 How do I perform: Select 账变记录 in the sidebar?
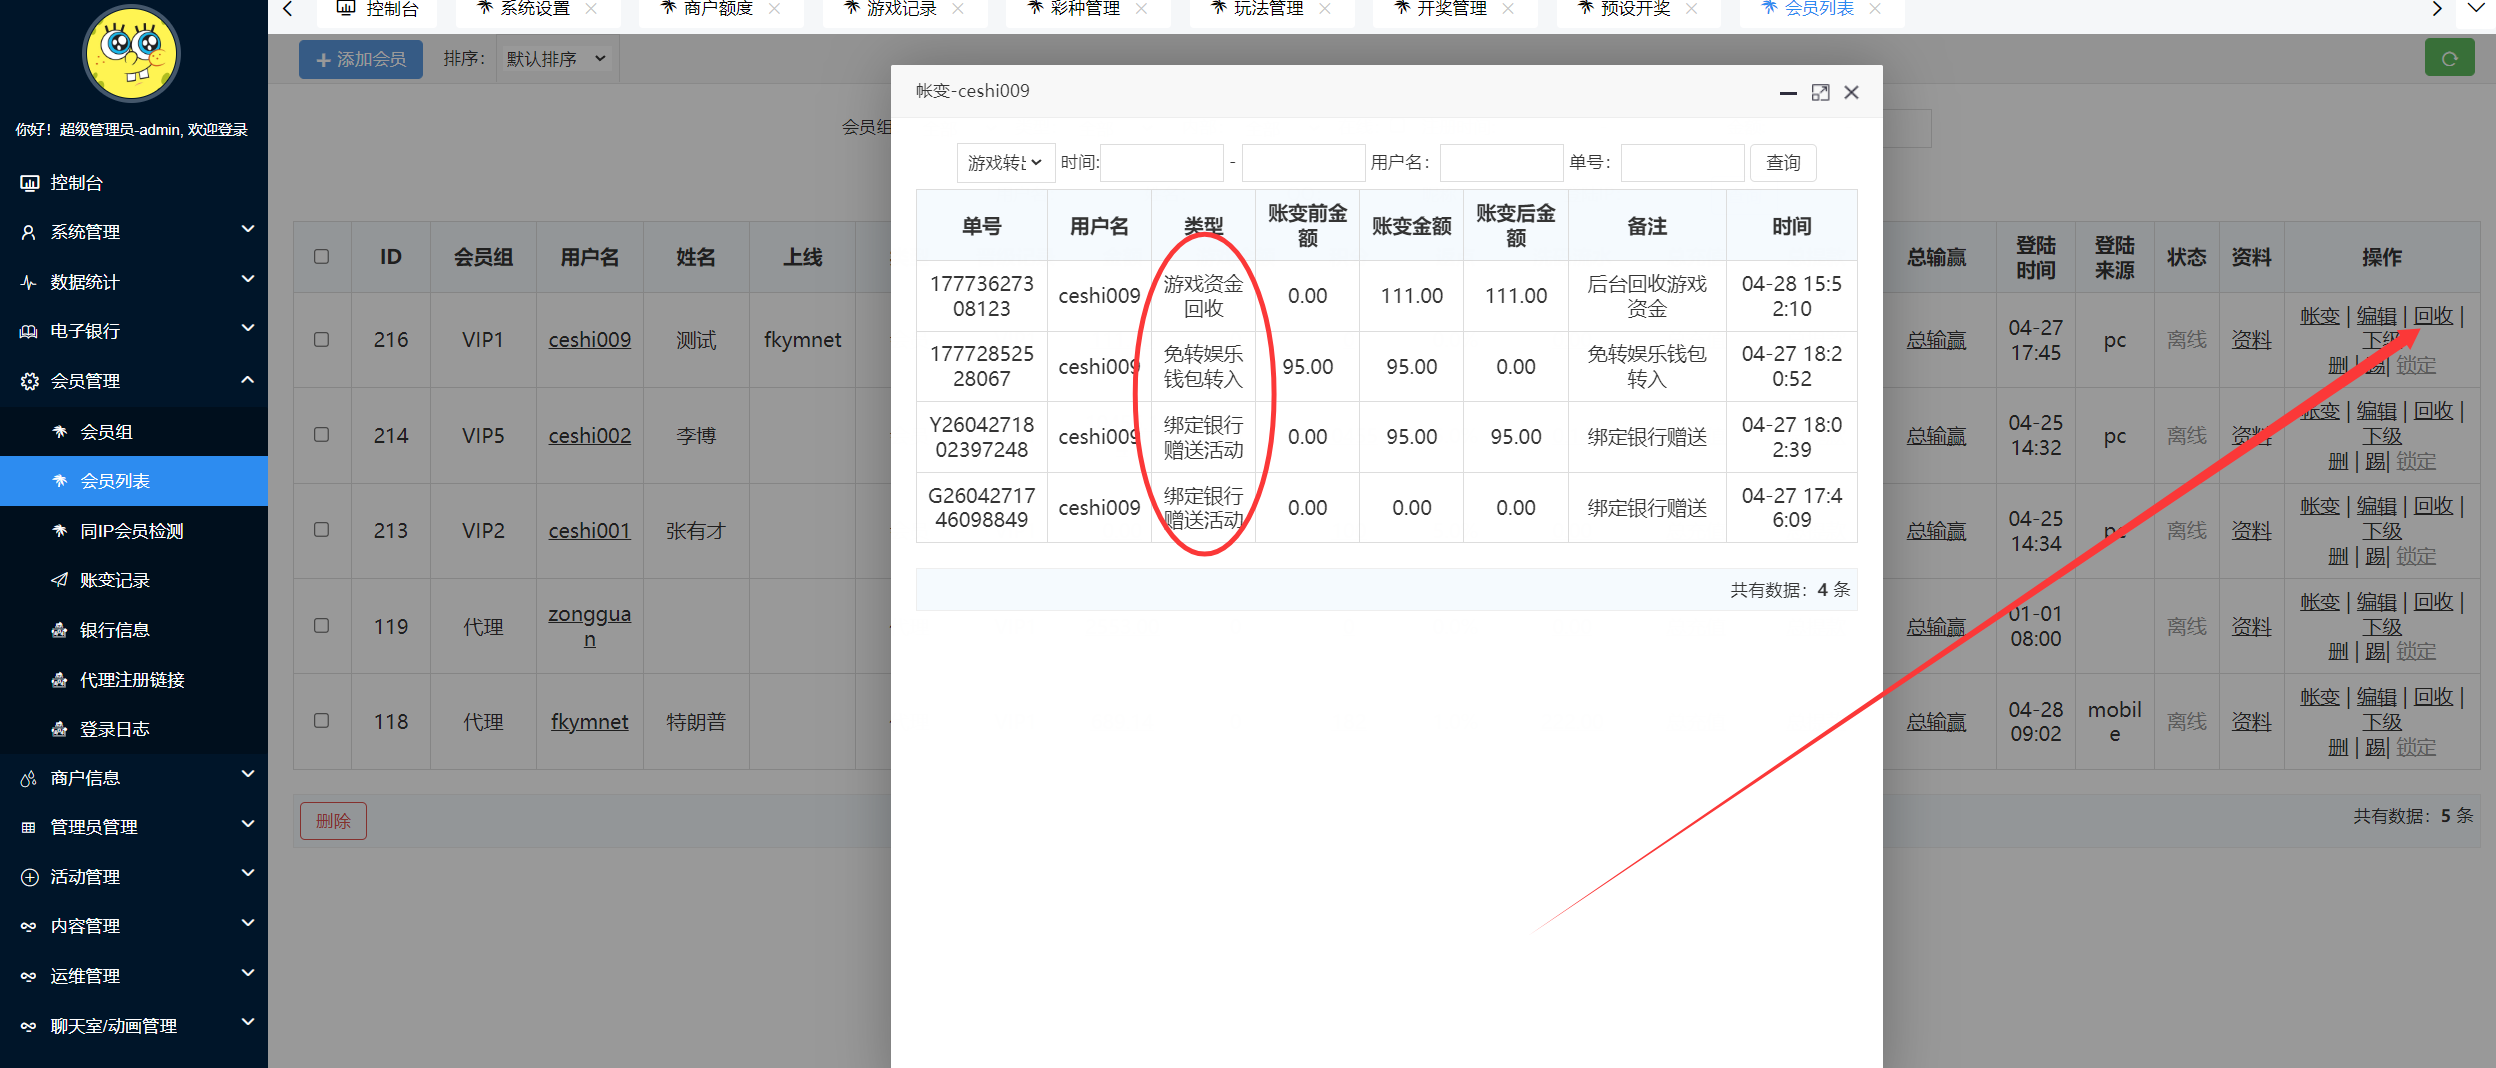coord(117,580)
